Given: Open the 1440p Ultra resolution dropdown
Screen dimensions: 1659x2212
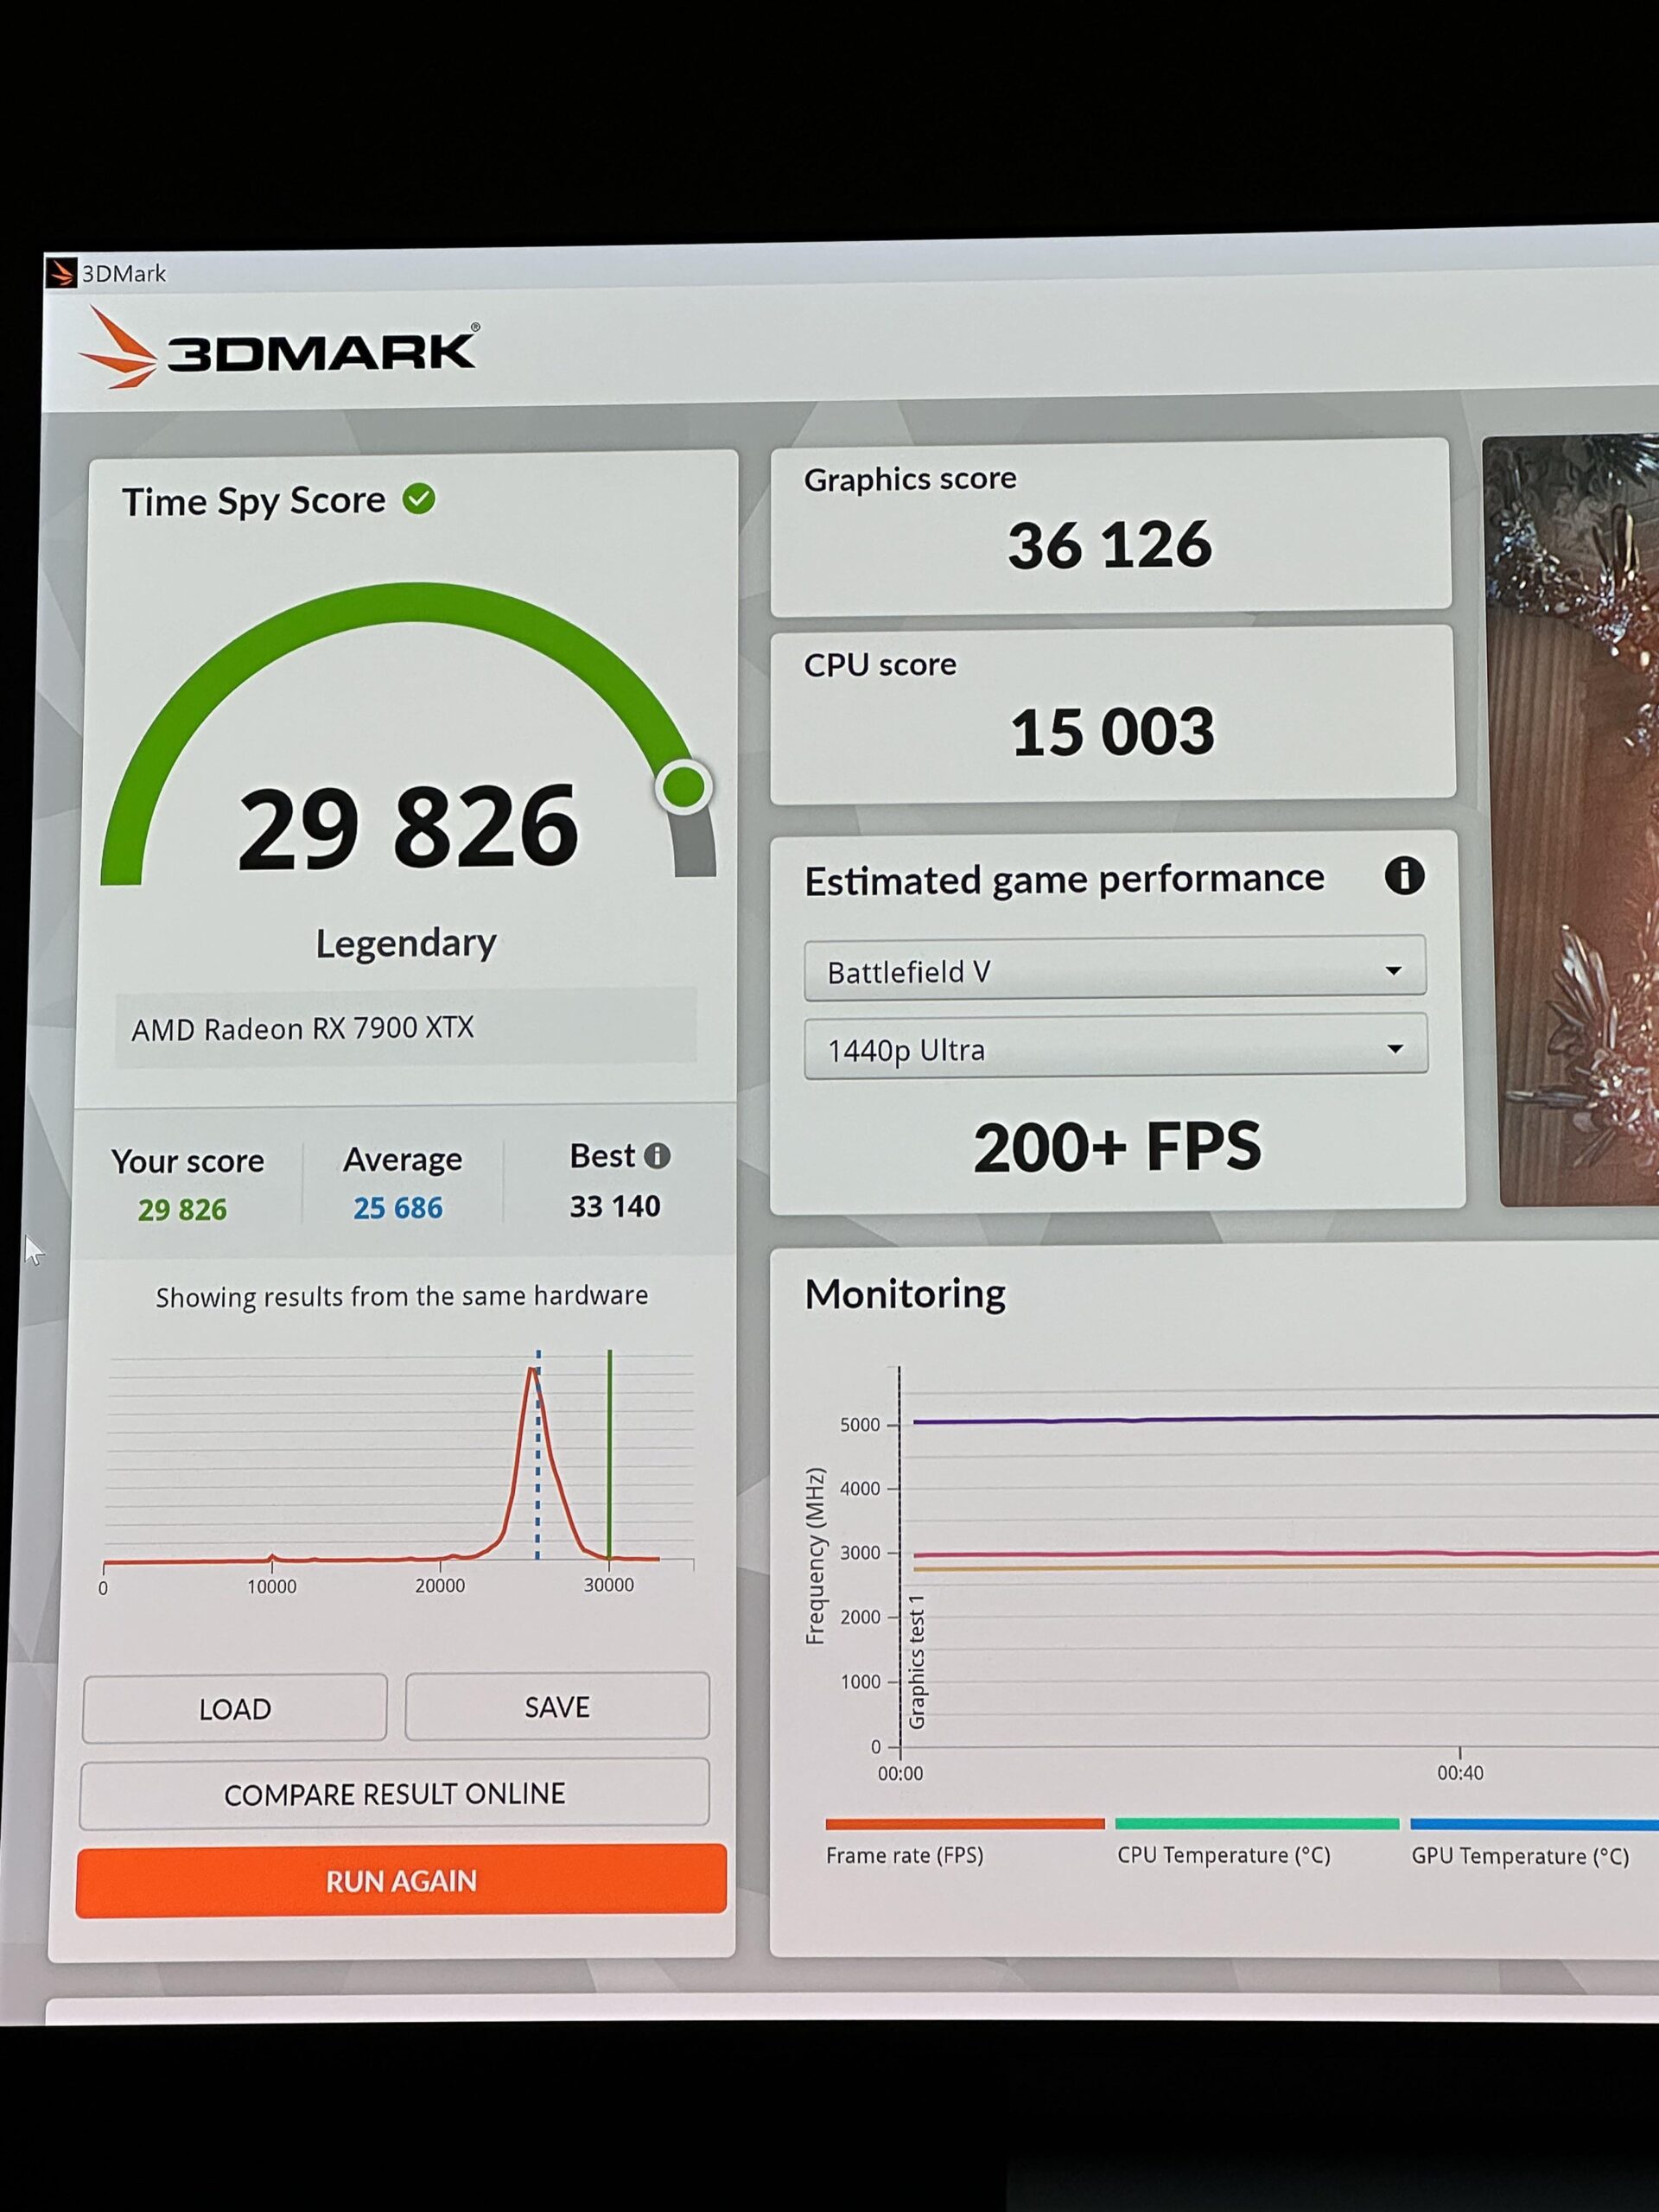Looking at the screenshot, I should click(x=1115, y=1047).
